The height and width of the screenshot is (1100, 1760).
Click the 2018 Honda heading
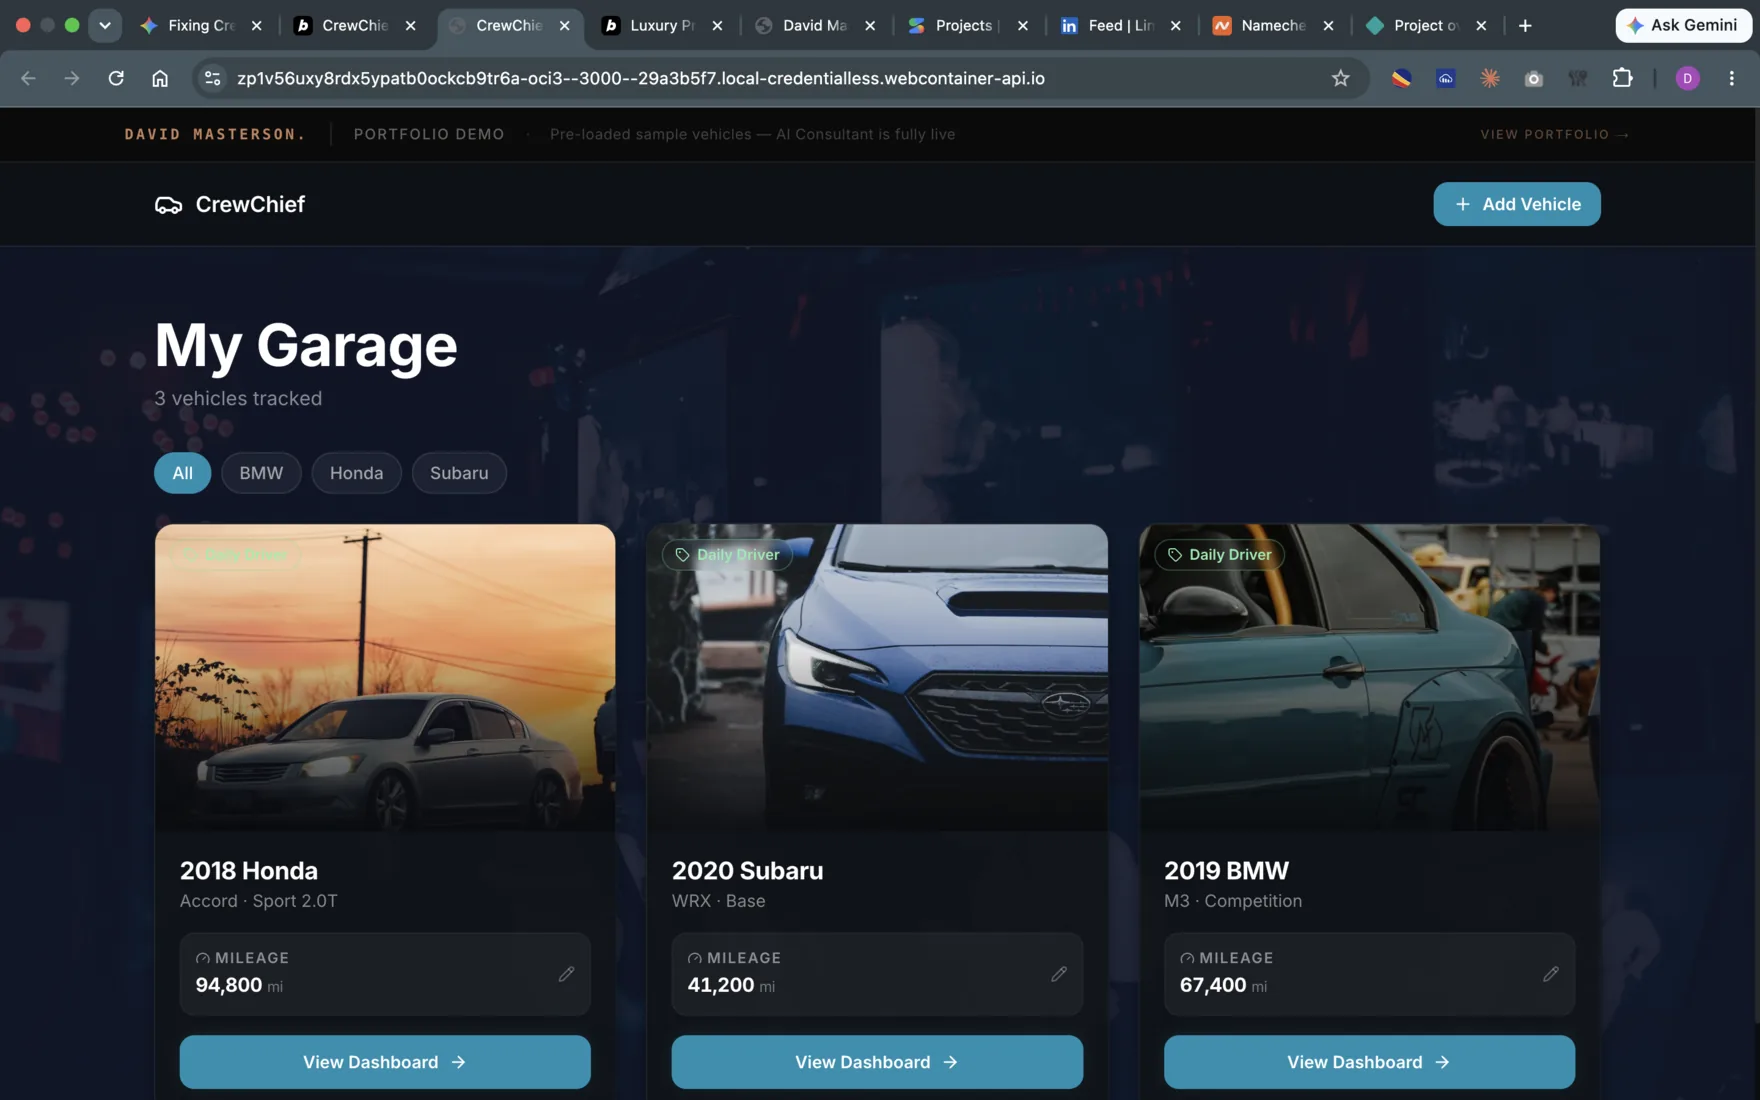(x=249, y=870)
